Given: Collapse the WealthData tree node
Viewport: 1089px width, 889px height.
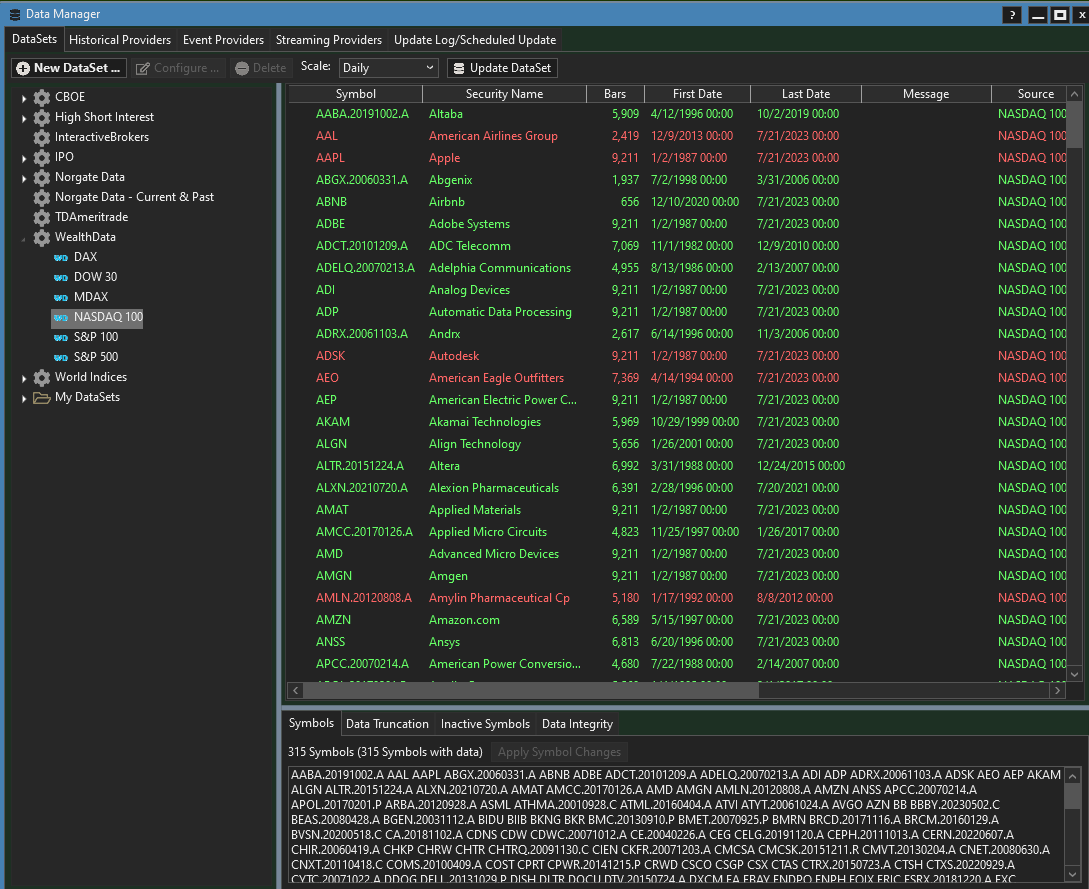Looking at the screenshot, I should pos(25,237).
